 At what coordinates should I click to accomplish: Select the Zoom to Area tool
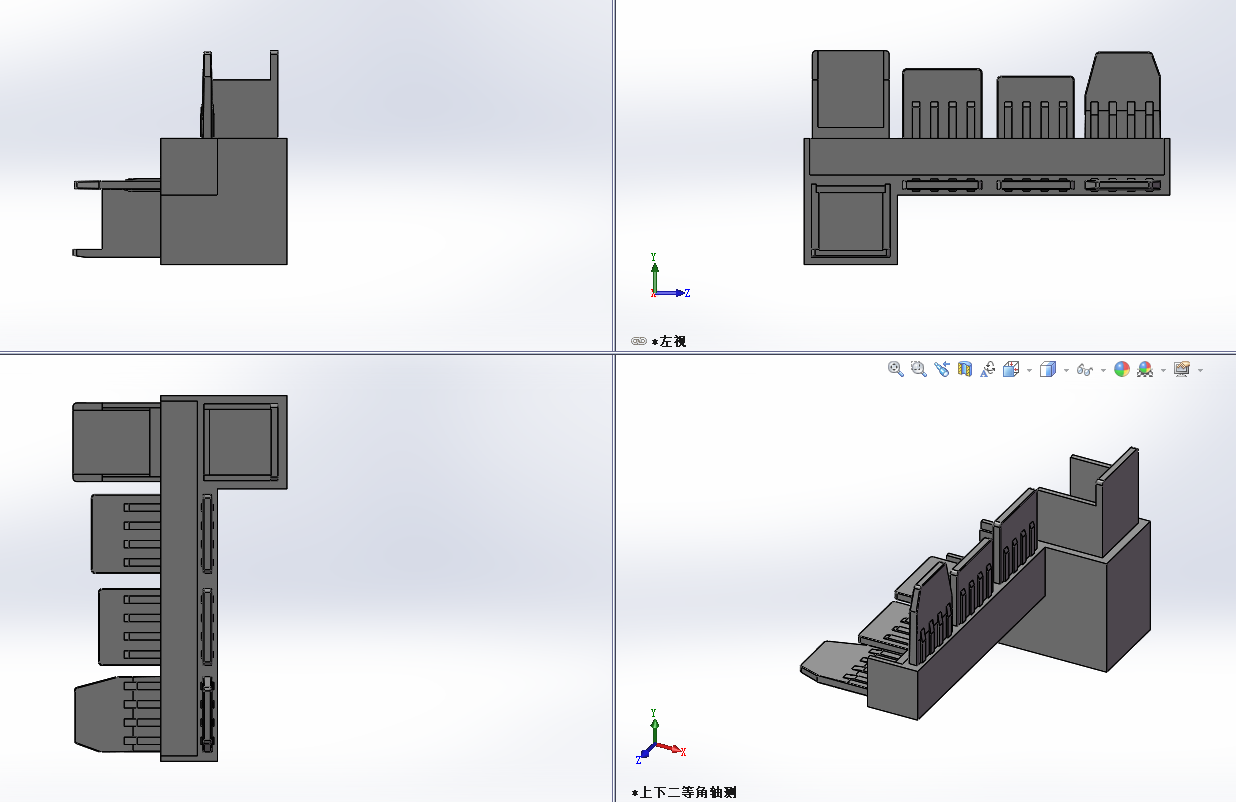[x=918, y=369]
